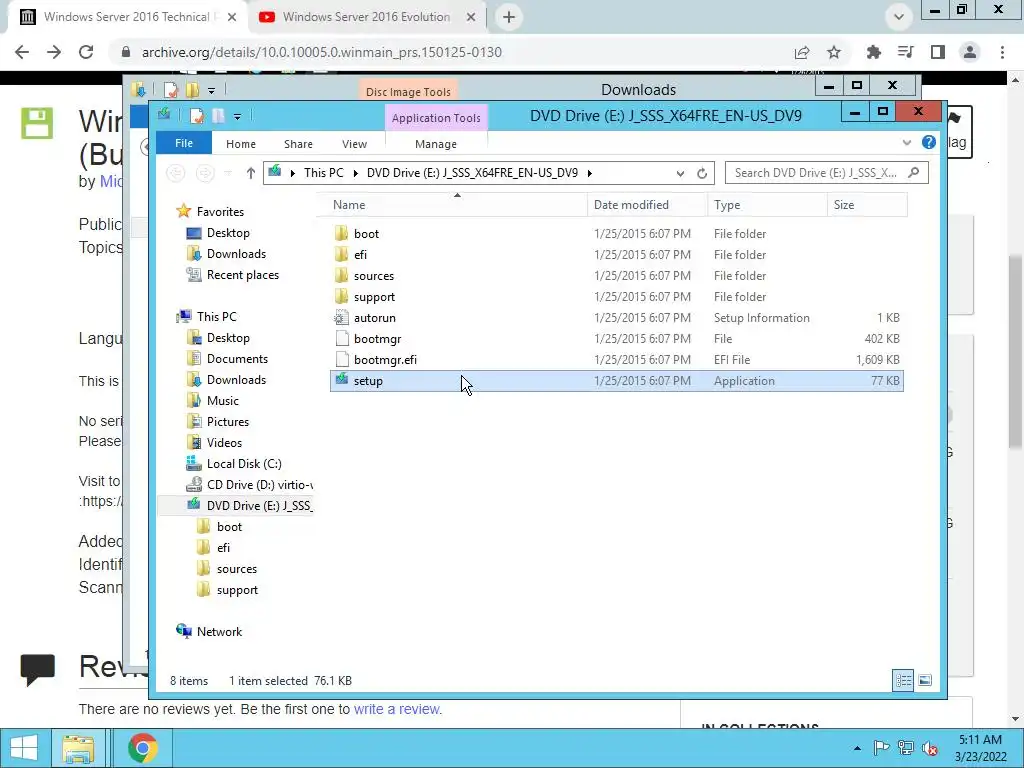Click Action Center flag tray icon
Viewport: 1024px width, 768px height.
click(881, 748)
